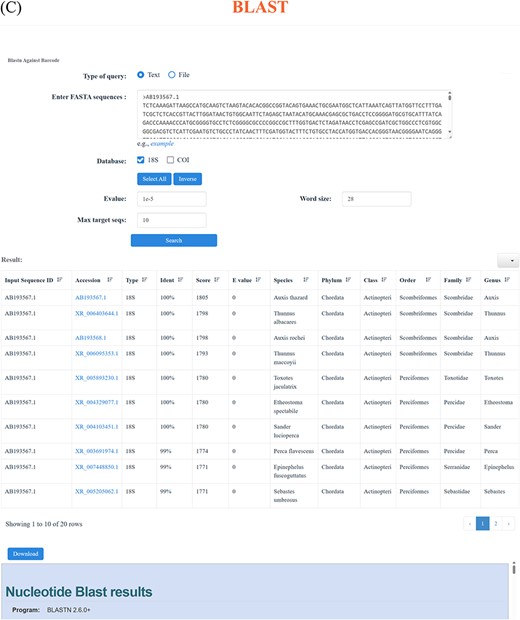Sort the Species column

pyautogui.click(x=306, y=280)
